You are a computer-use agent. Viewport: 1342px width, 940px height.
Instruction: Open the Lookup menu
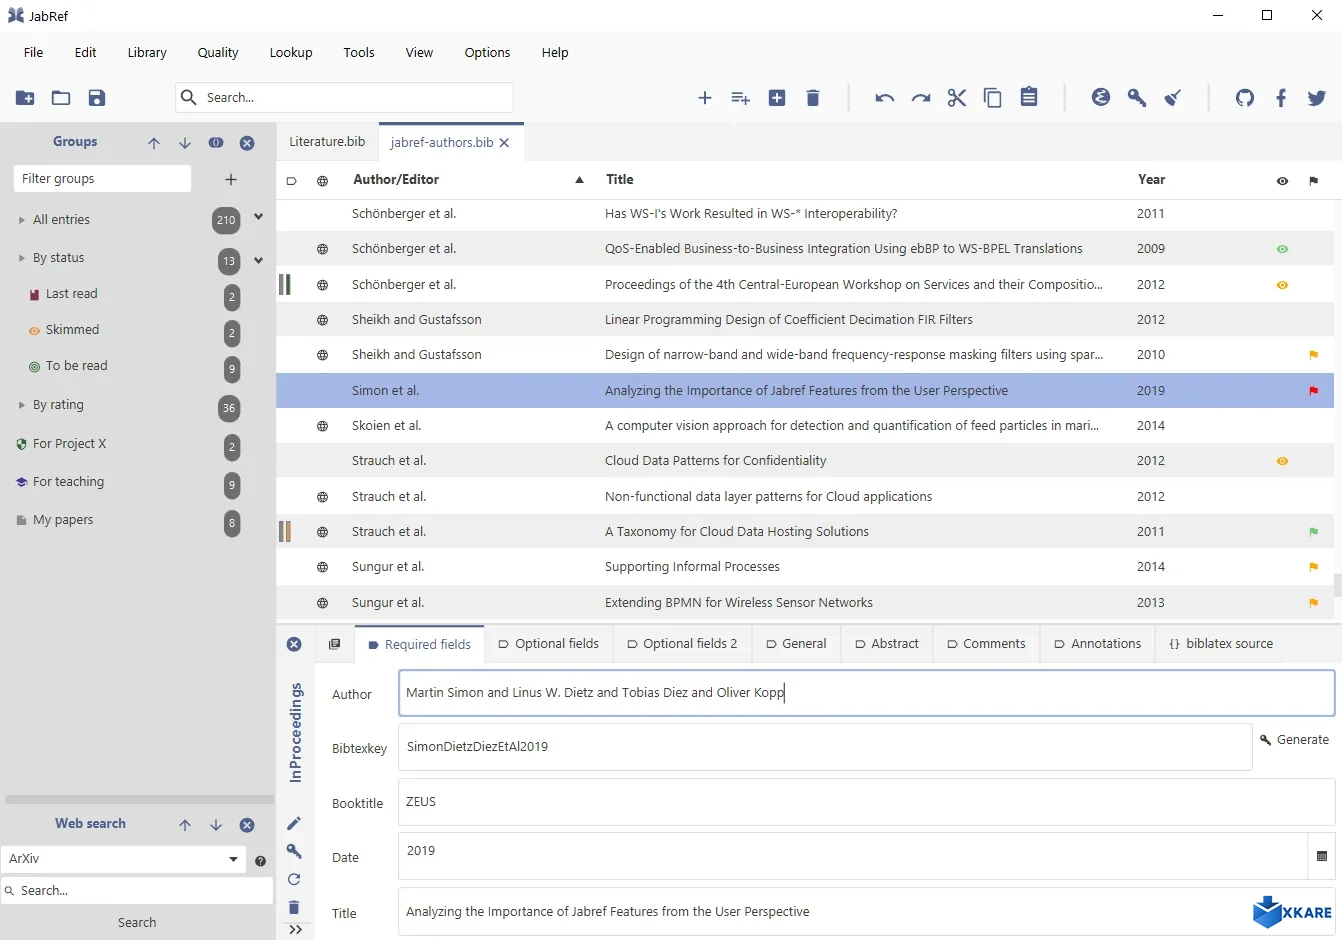(x=291, y=53)
